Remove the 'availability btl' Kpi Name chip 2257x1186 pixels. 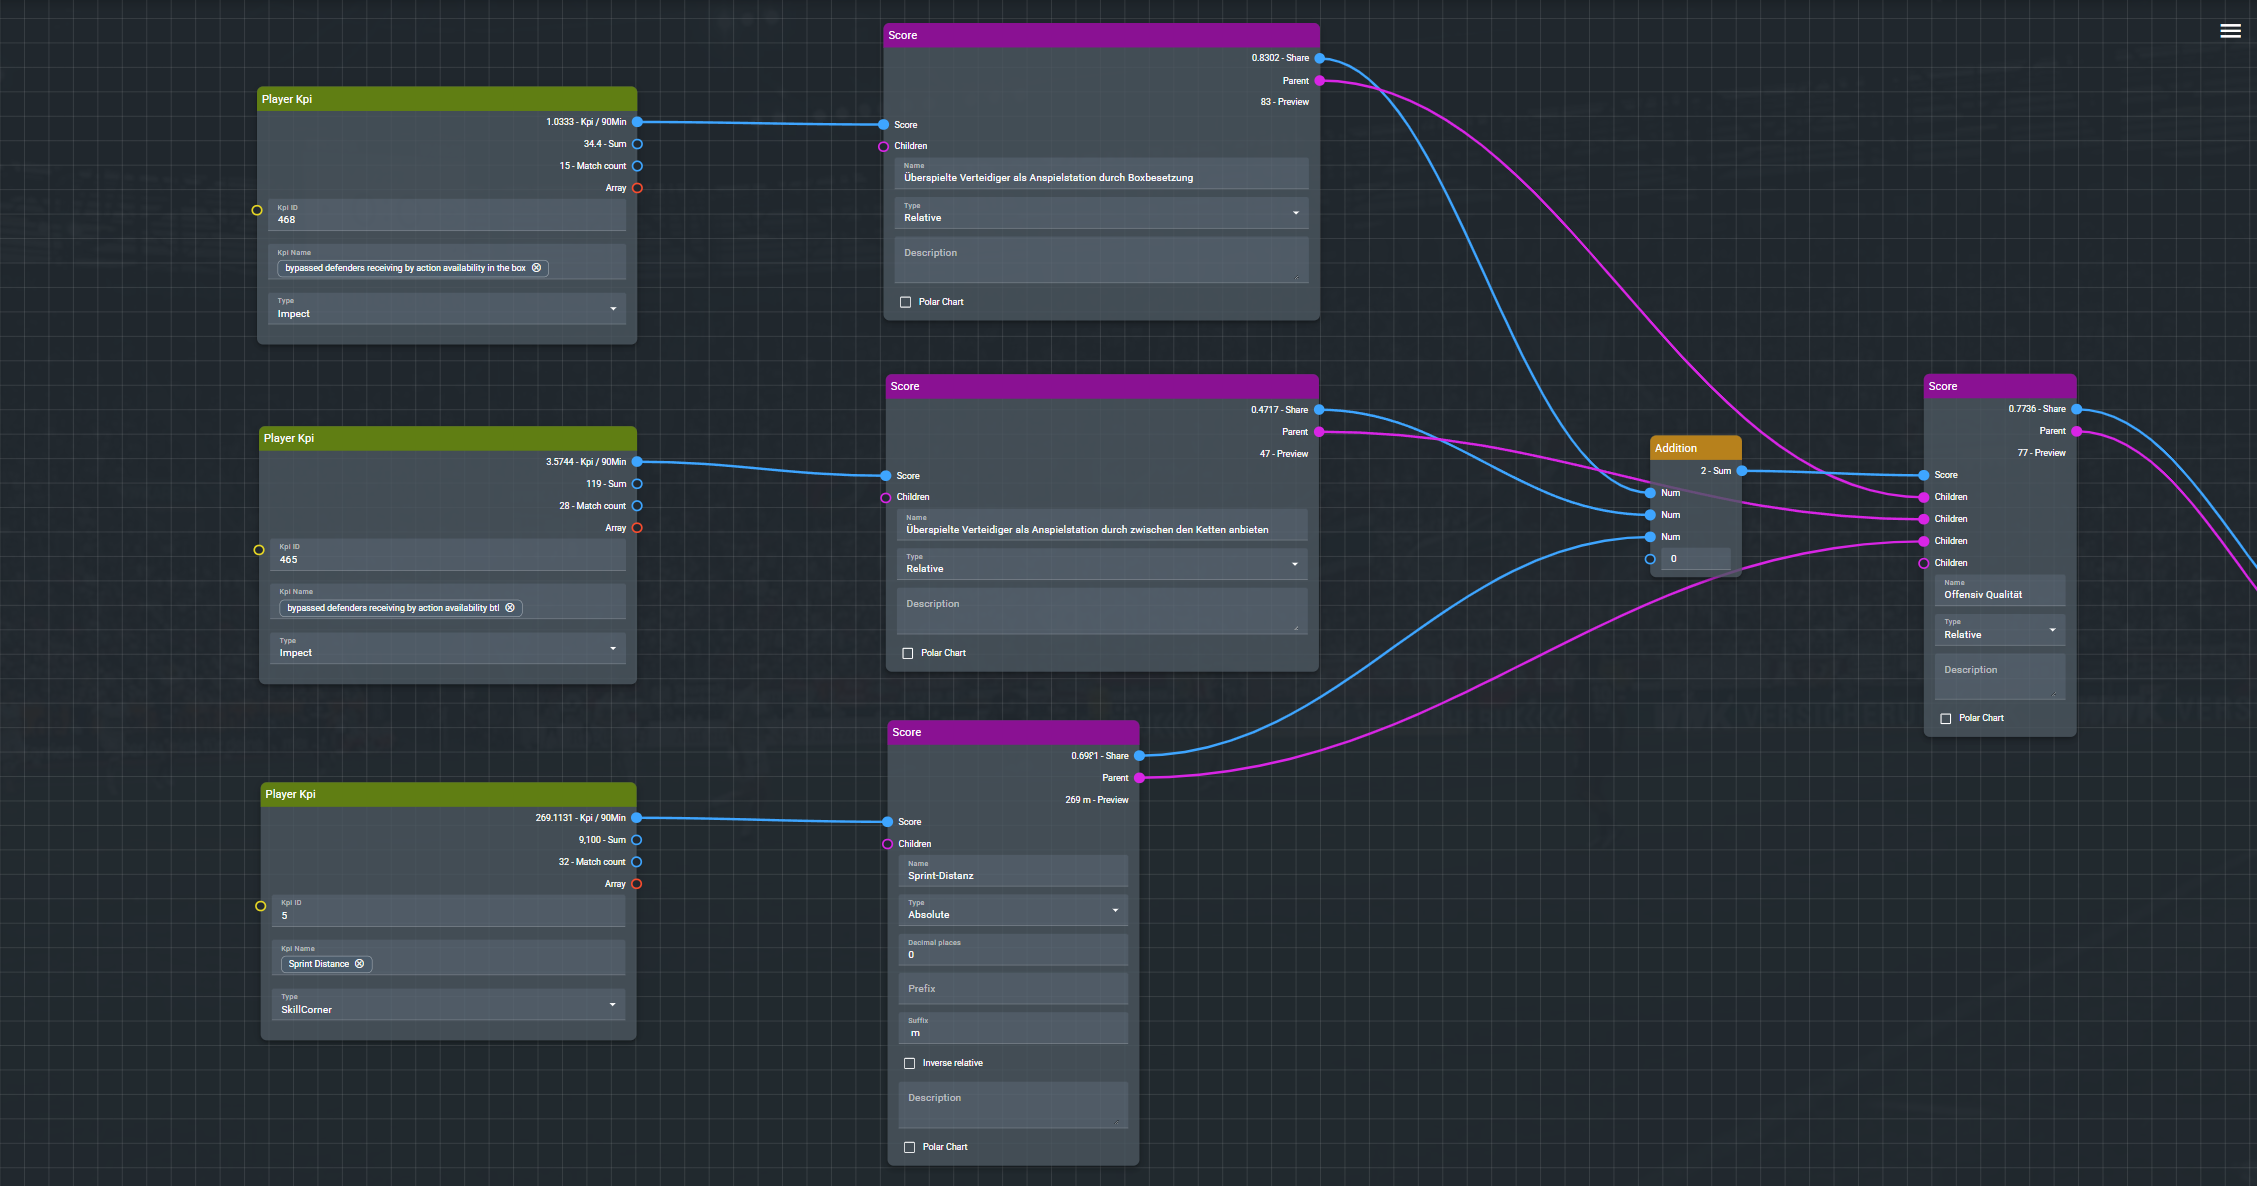click(510, 608)
